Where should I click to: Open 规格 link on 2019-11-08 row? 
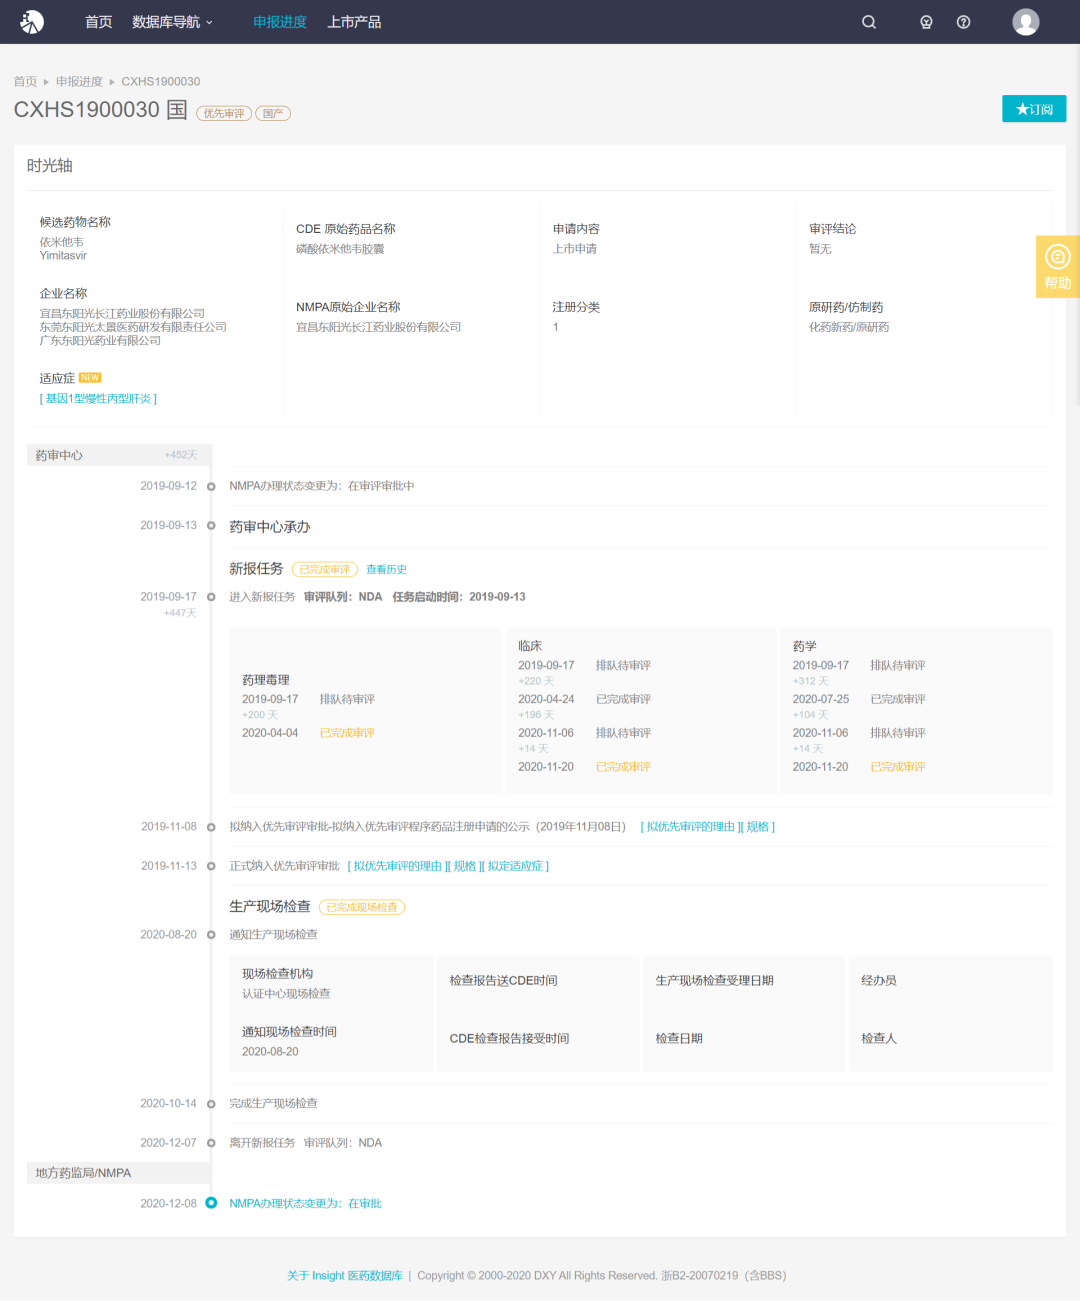coord(758,827)
